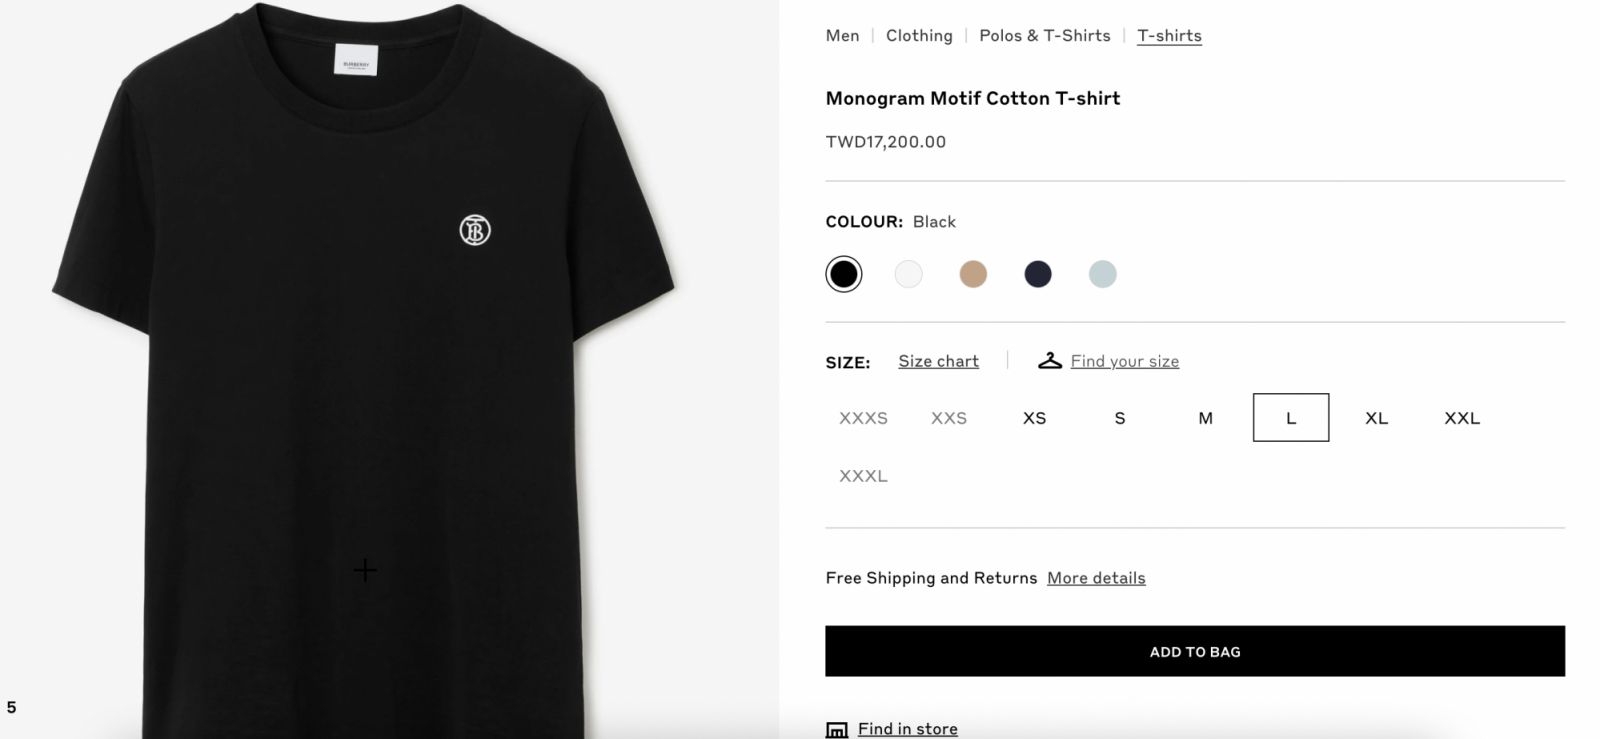This screenshot has width=1600, height=739.
Task: Choose the white colour swatch
Action: [908, 274]
